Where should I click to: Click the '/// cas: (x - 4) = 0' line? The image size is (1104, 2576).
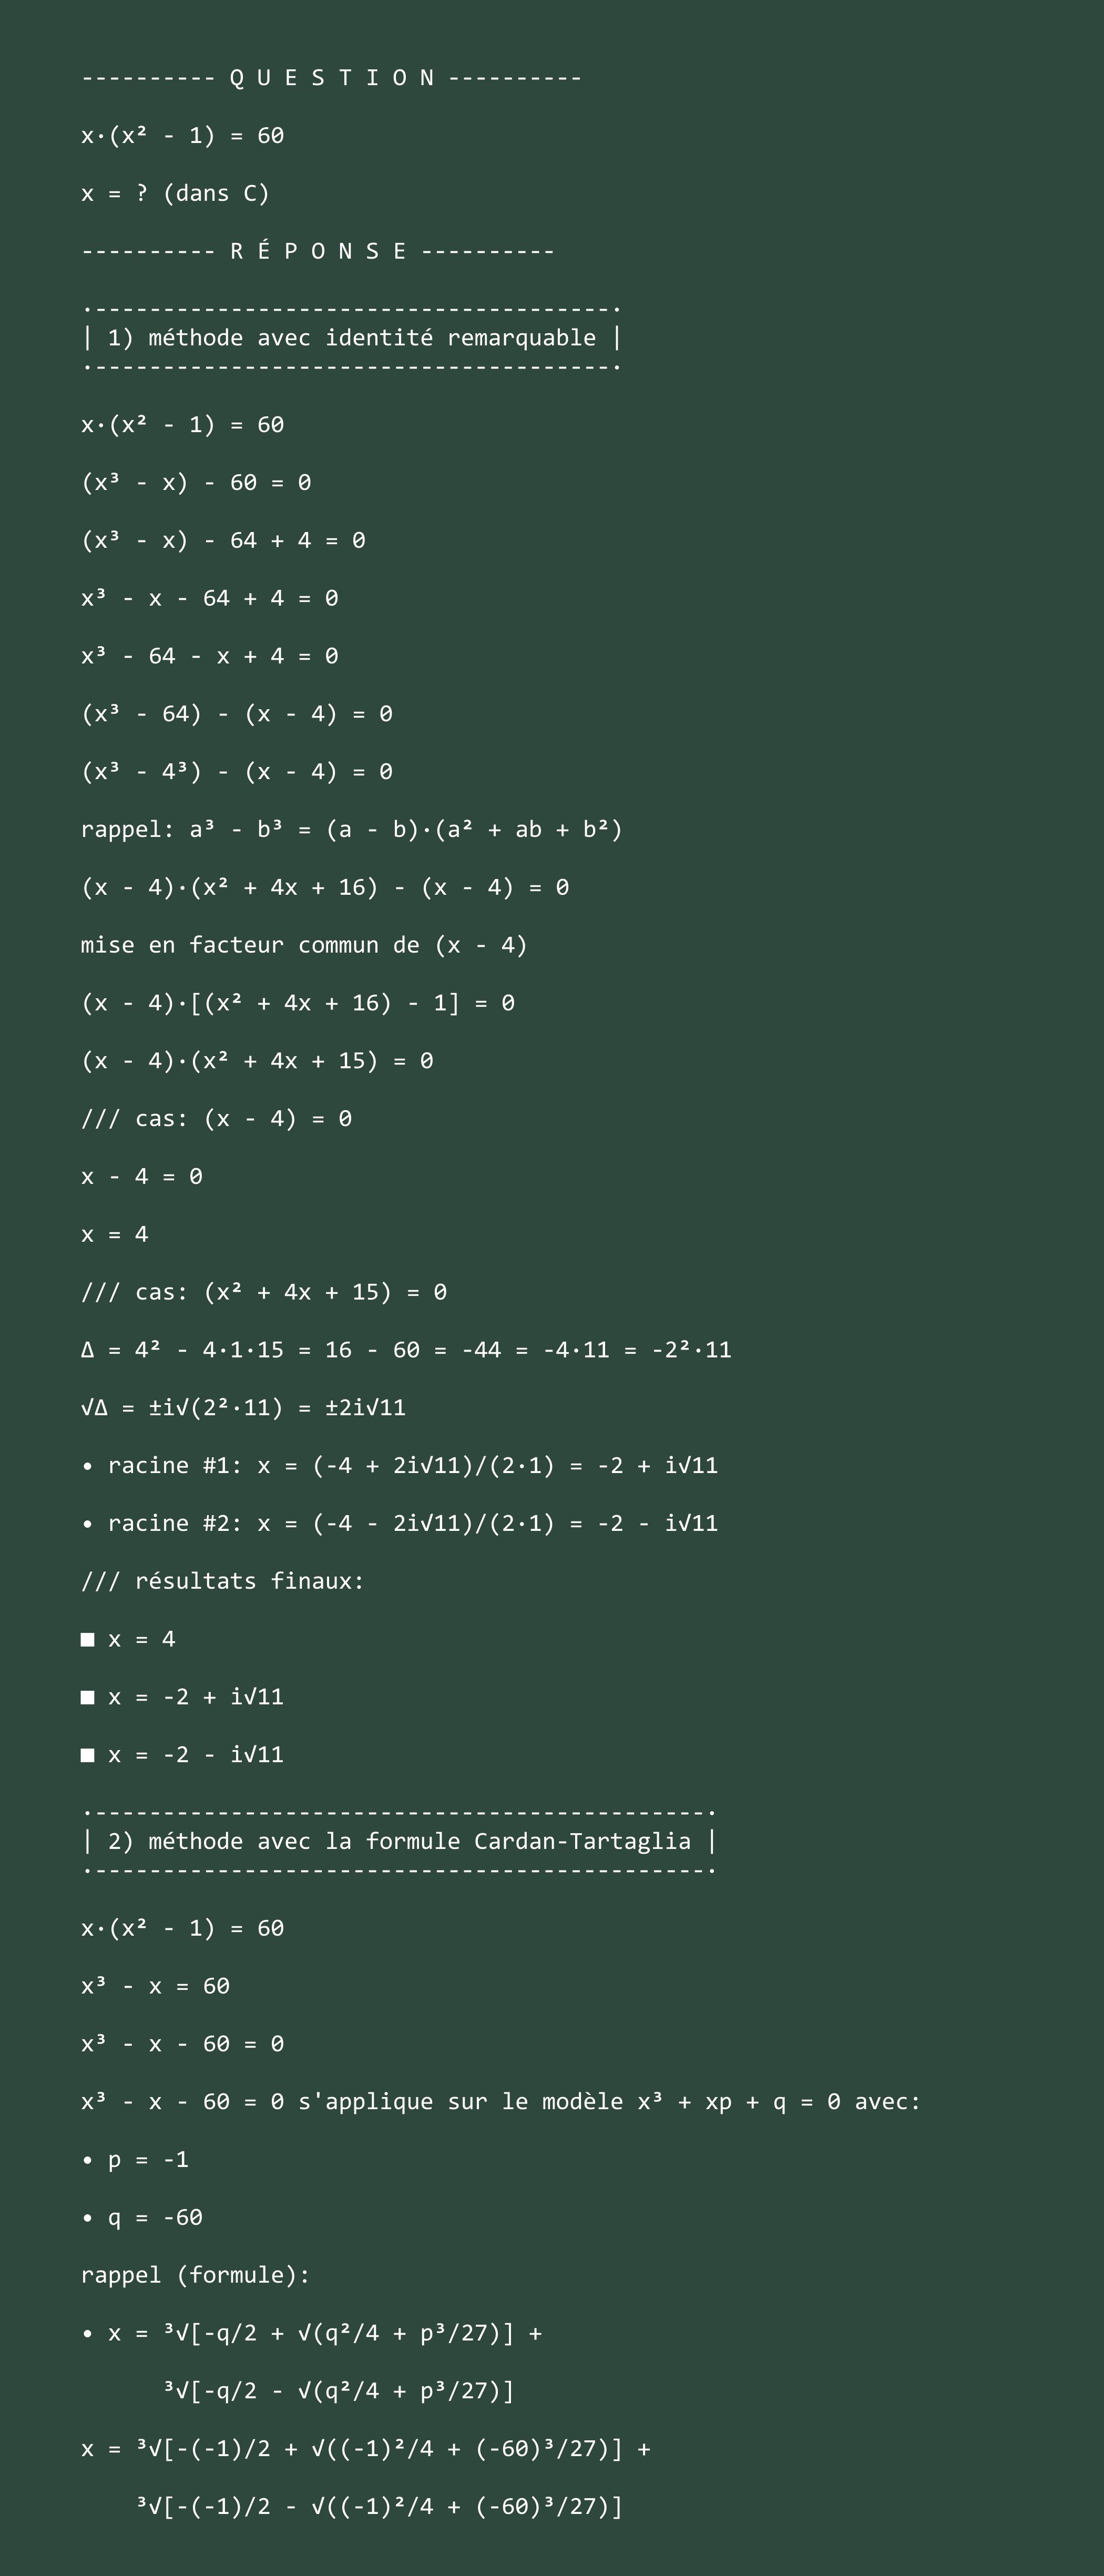(x=216, y=1118)
